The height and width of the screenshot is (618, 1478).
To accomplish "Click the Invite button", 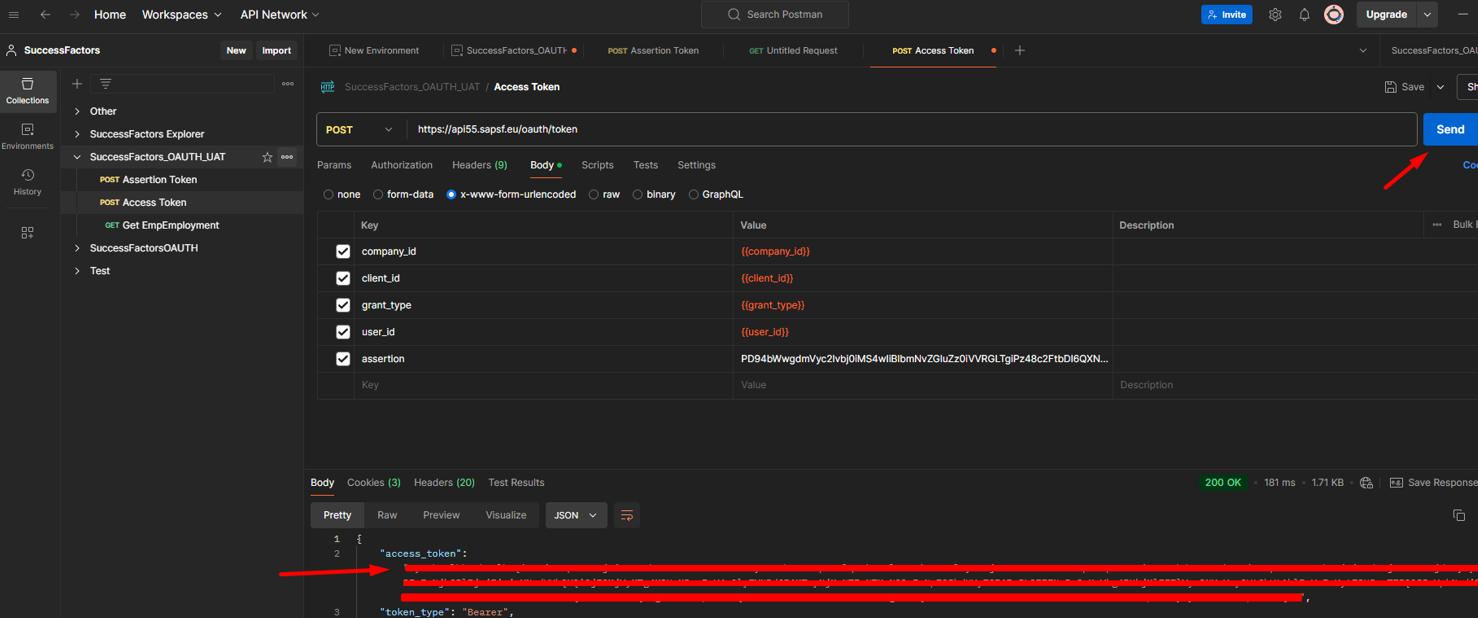I will pos(1227,15).
